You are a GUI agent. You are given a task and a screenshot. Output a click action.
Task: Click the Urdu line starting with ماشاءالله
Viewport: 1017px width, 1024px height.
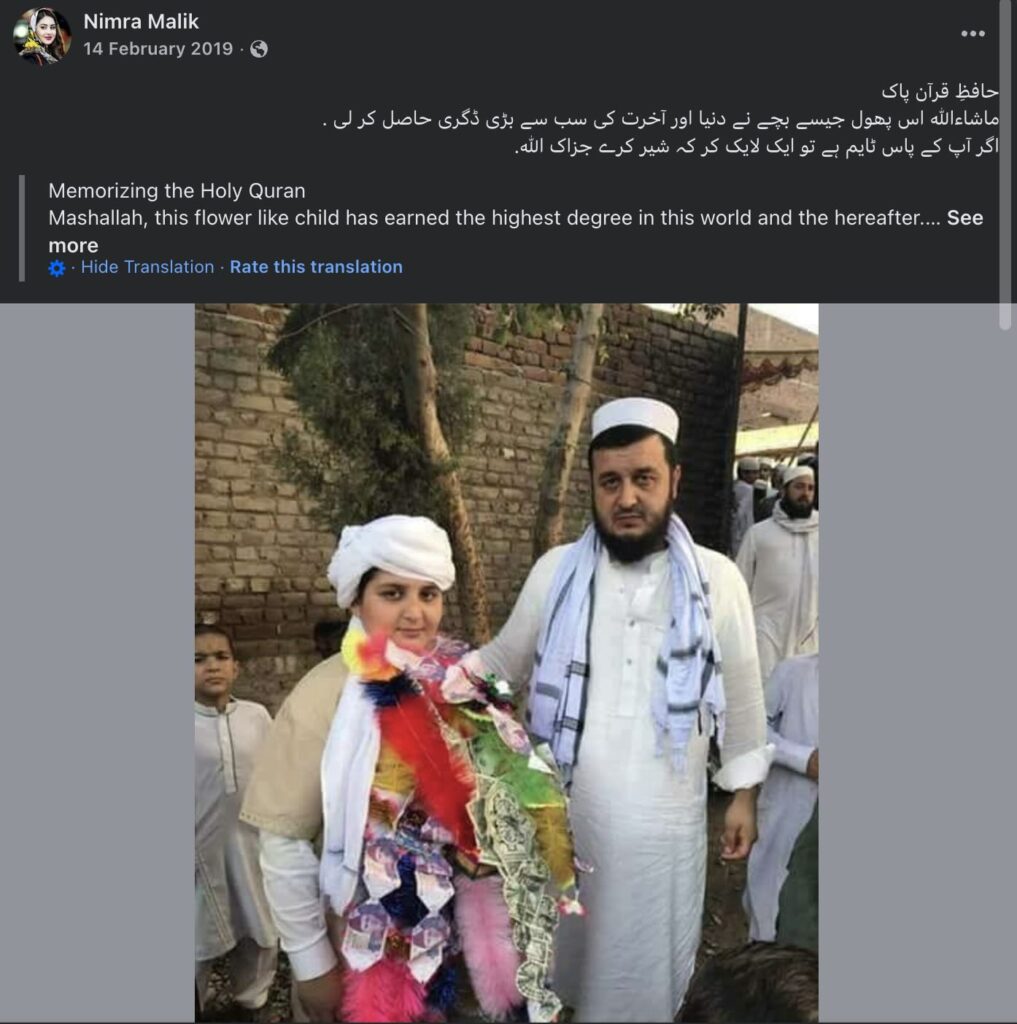click(x=660, y=120)
